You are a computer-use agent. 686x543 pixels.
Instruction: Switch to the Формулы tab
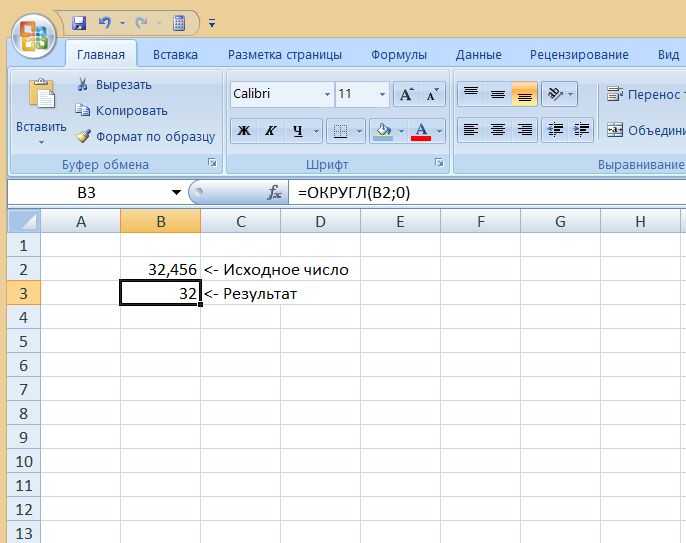click(x=399, y=55)
